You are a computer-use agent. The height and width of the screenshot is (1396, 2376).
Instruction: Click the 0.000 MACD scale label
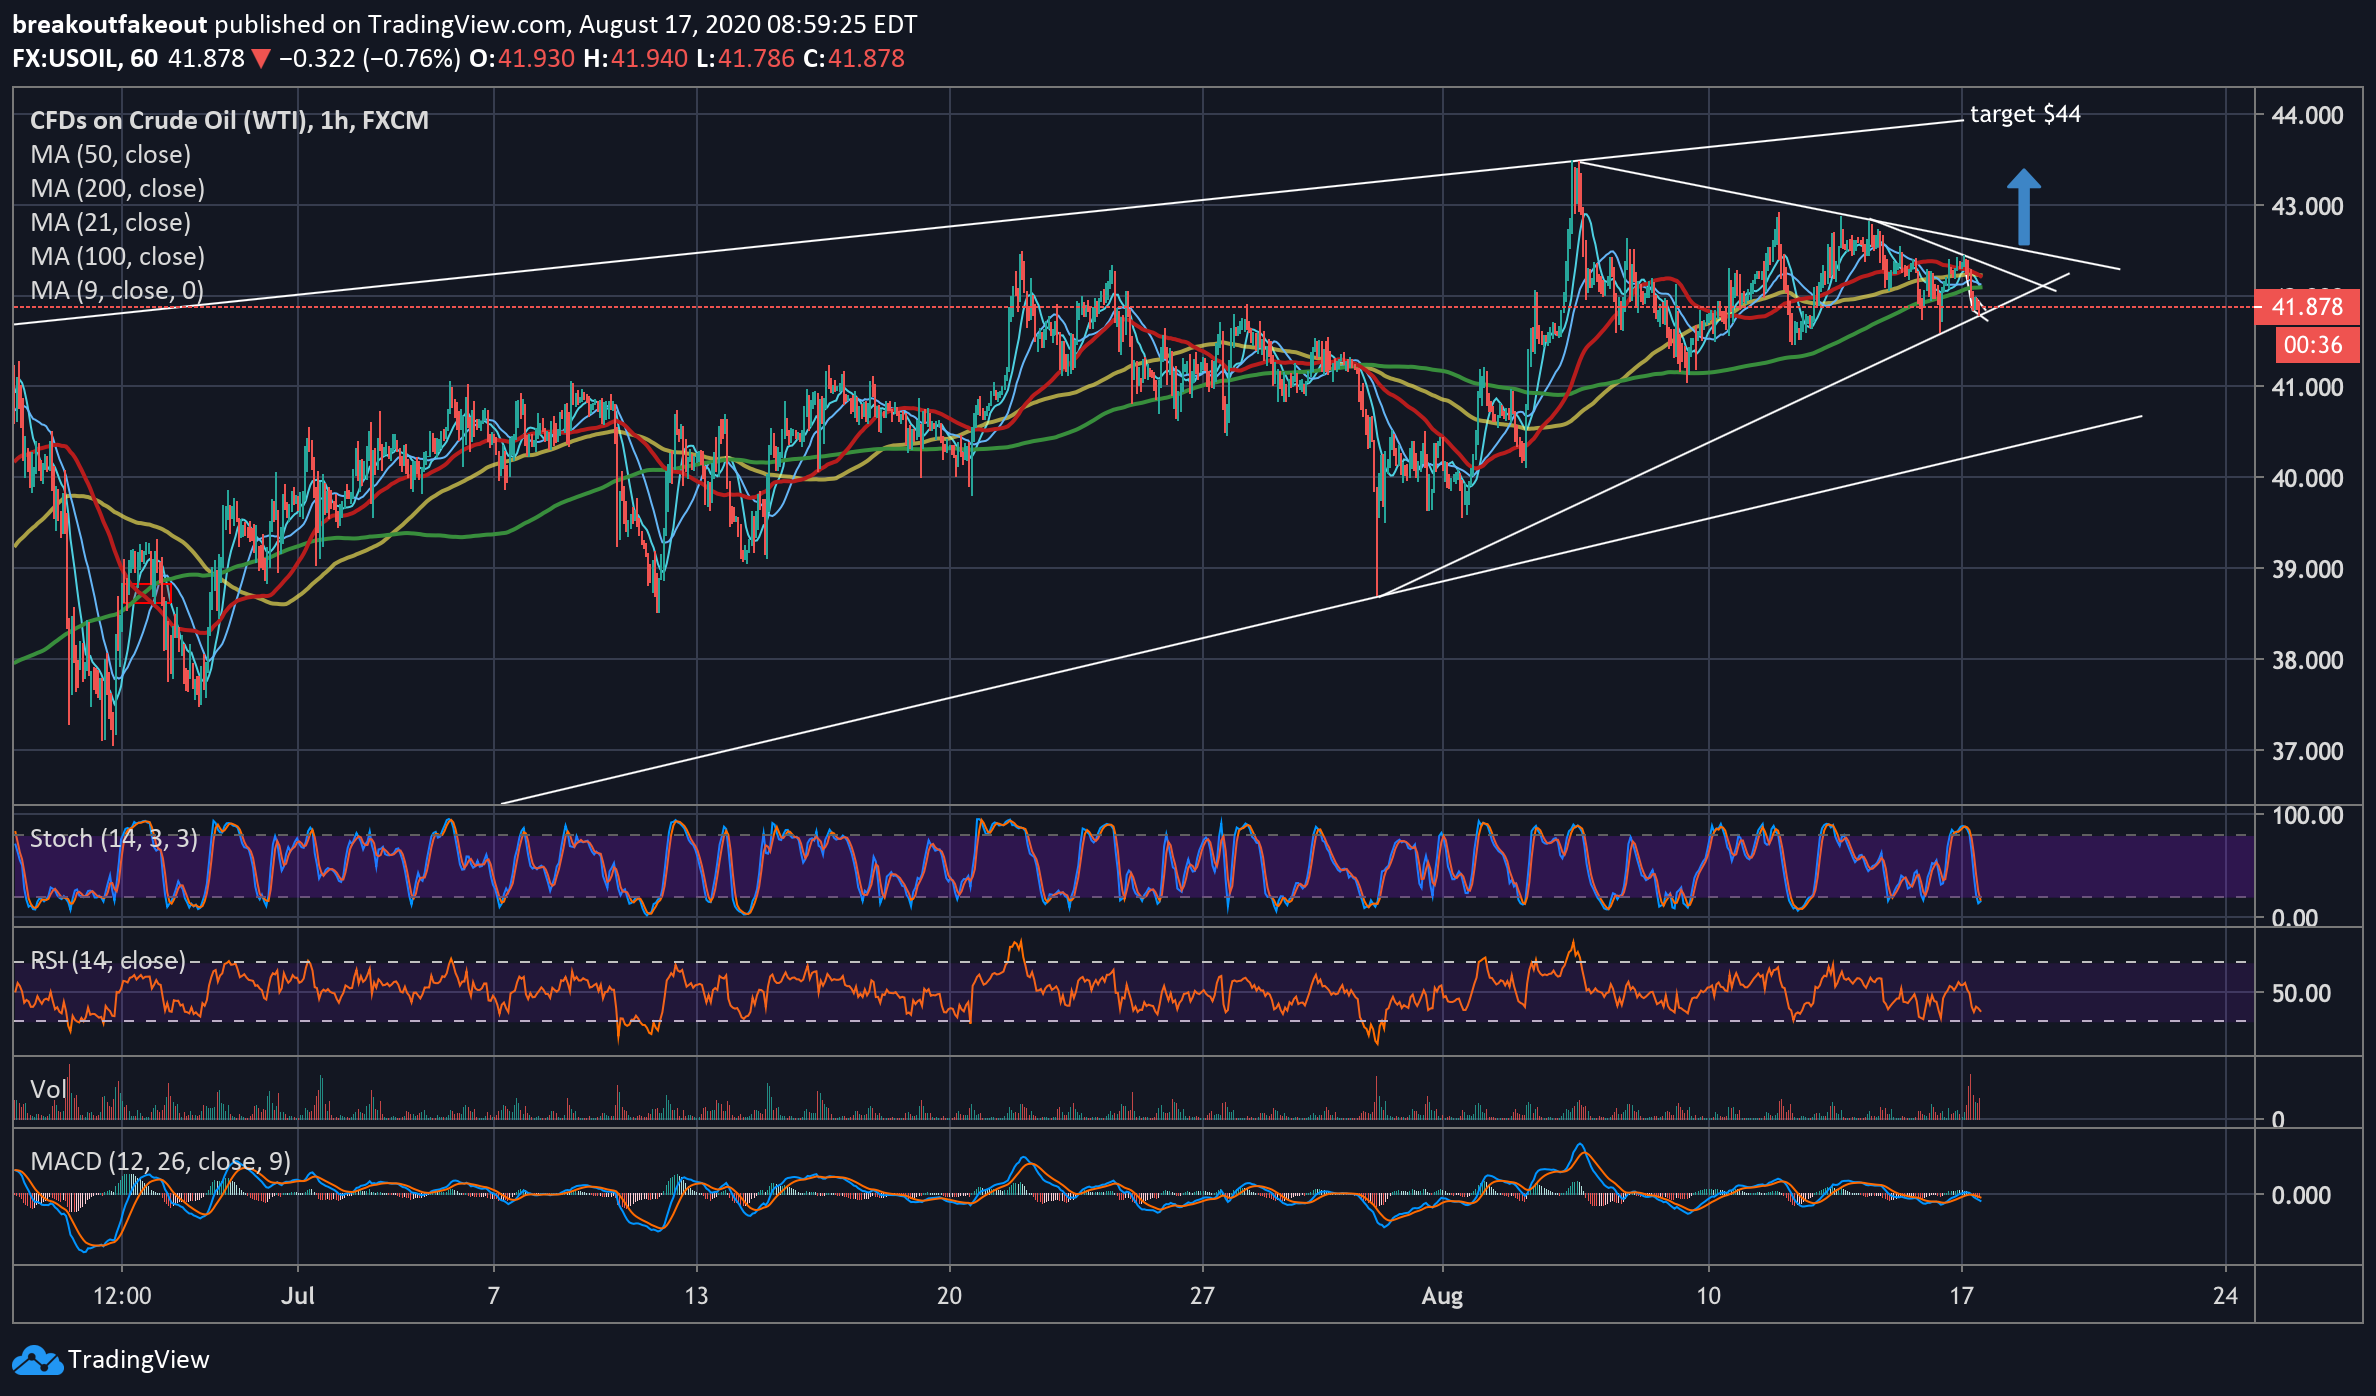tap(2301, 1196)
